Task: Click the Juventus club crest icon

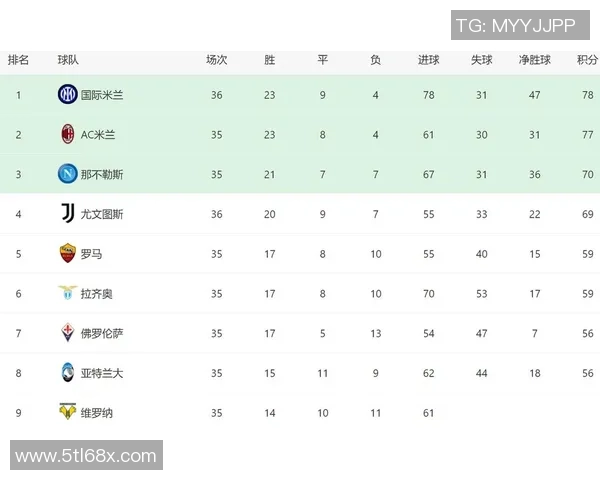Action: (67, 214)
